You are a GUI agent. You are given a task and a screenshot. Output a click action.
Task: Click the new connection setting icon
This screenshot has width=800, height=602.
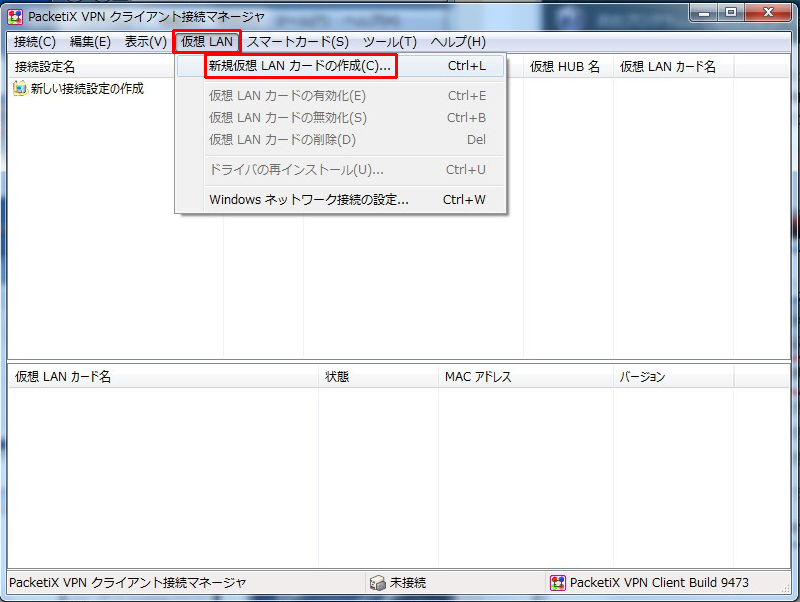pyautogui.click(x=20, y=89)
